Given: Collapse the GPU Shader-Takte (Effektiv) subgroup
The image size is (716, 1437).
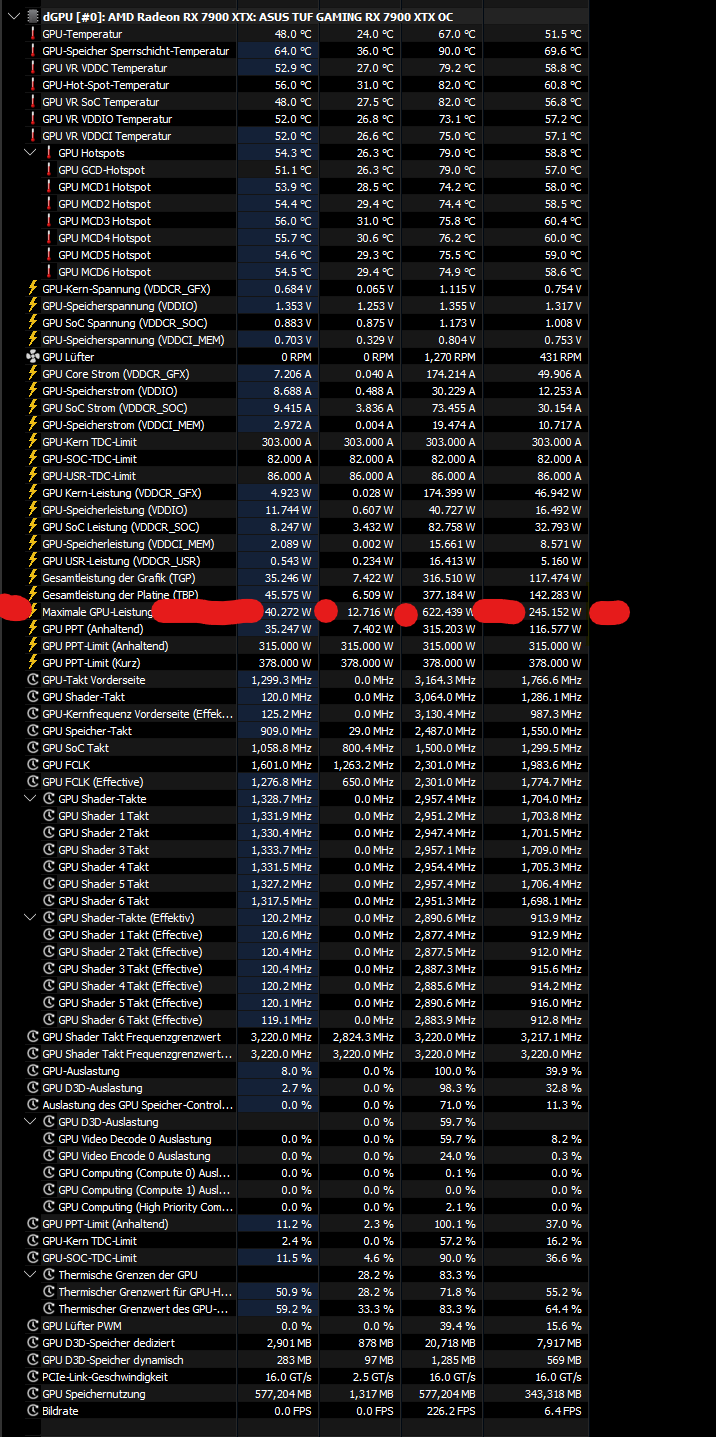Looking at the screenshot, I should coord(30,918).
